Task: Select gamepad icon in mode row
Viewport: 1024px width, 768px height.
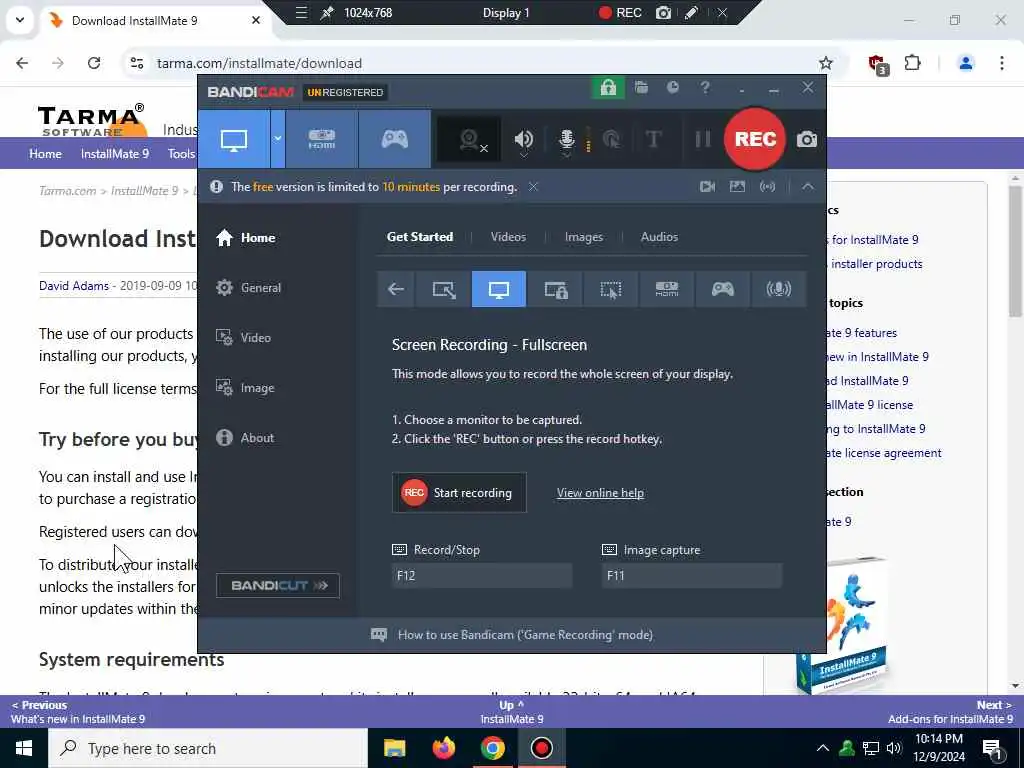Action: click(x=722, y=289)
